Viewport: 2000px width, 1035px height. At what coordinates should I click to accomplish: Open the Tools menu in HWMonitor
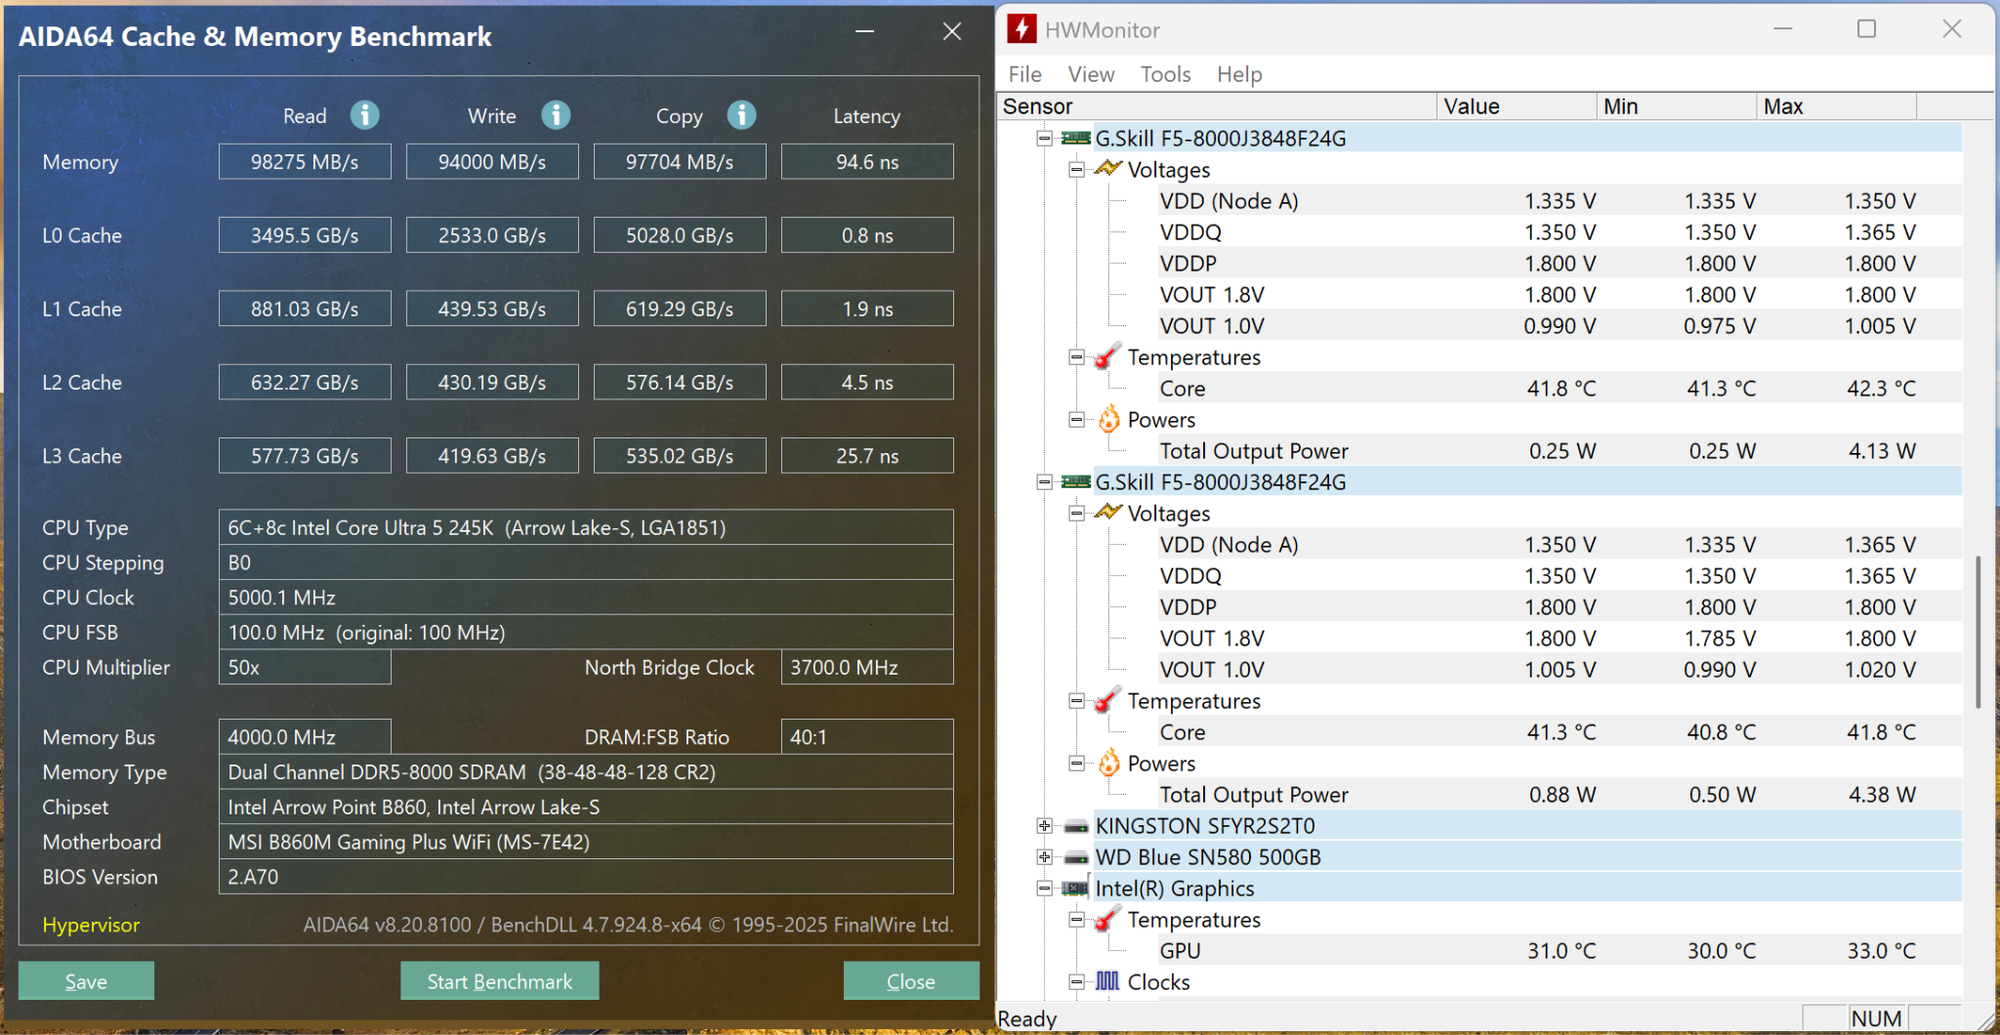click(x=1165, y=74)
